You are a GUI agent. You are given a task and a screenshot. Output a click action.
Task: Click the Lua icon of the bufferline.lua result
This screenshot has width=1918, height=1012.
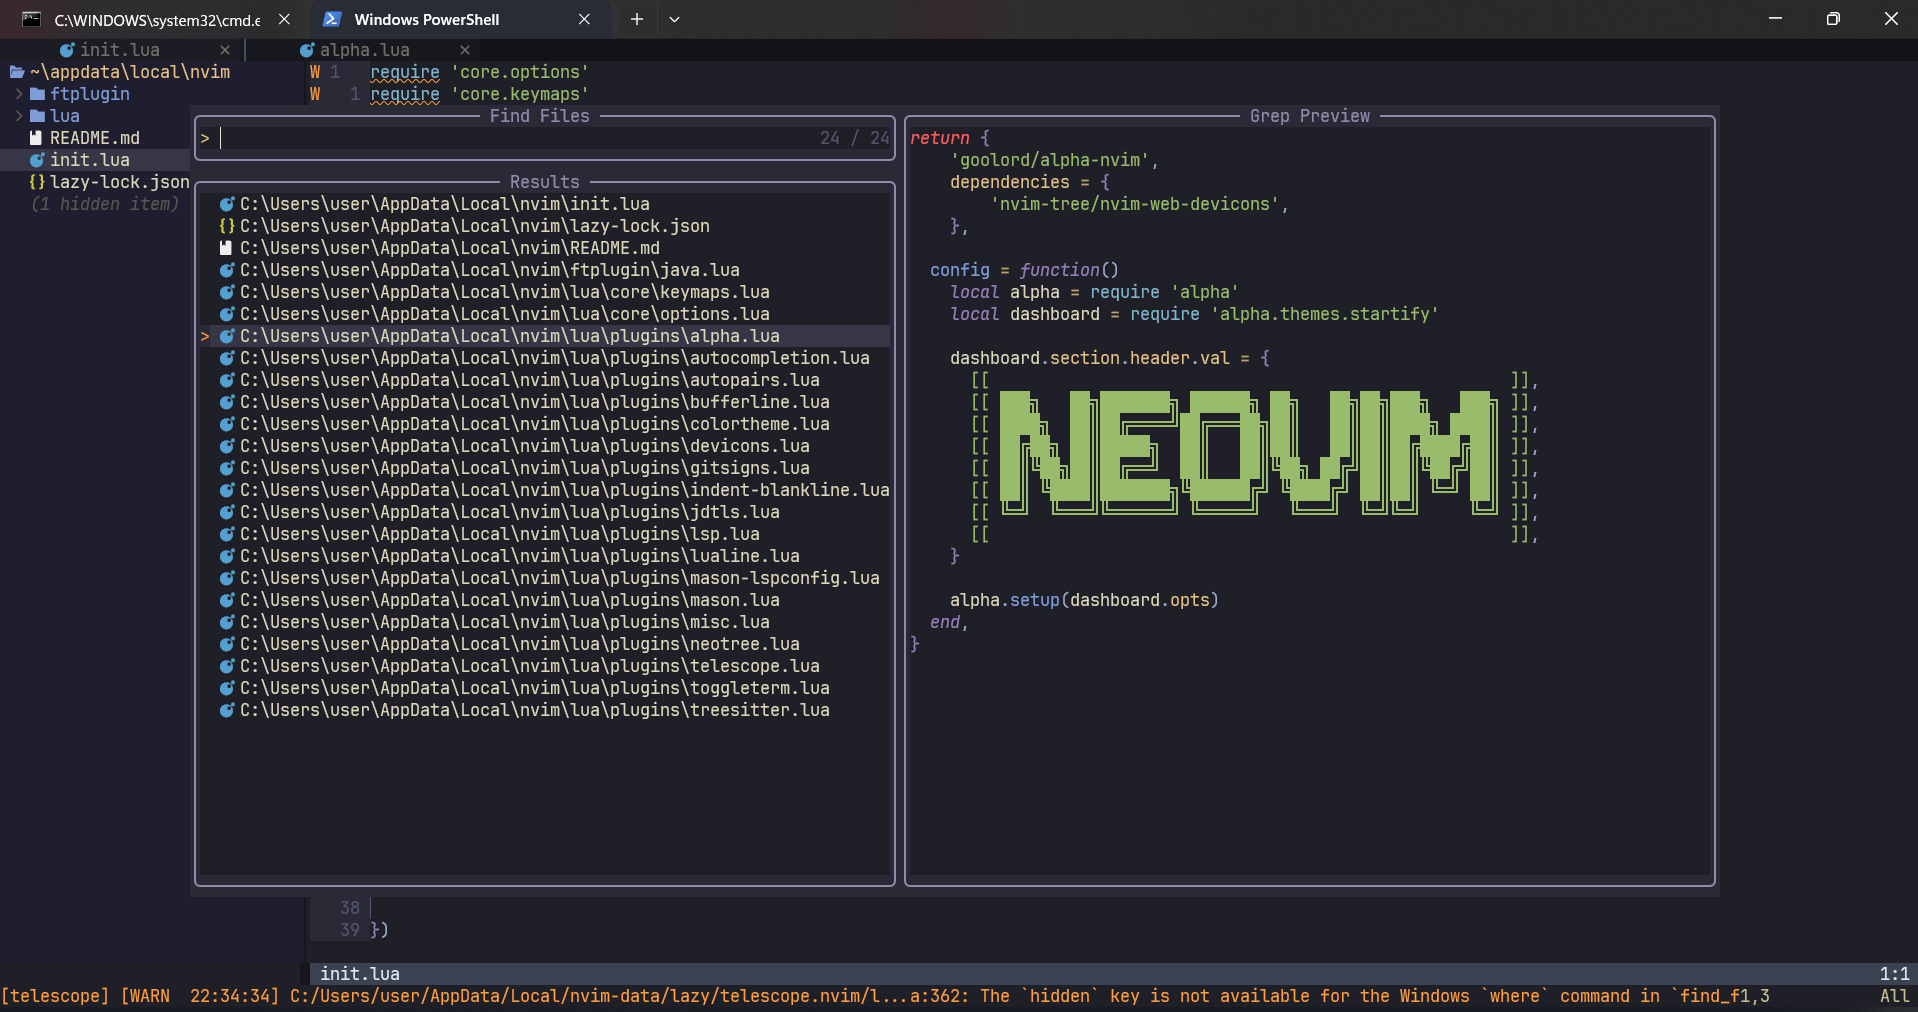click(x=227, y=402)
